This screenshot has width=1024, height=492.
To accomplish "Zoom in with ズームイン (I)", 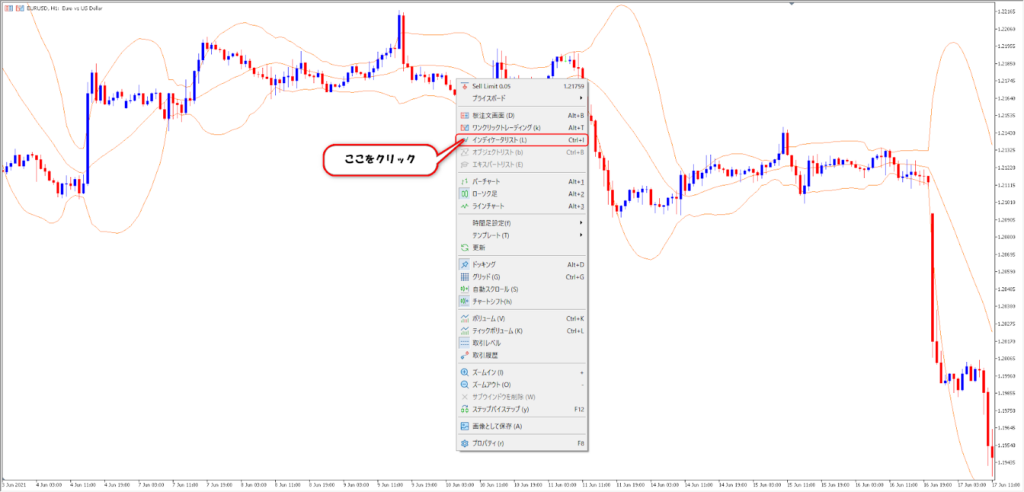I will coord(522,372).
